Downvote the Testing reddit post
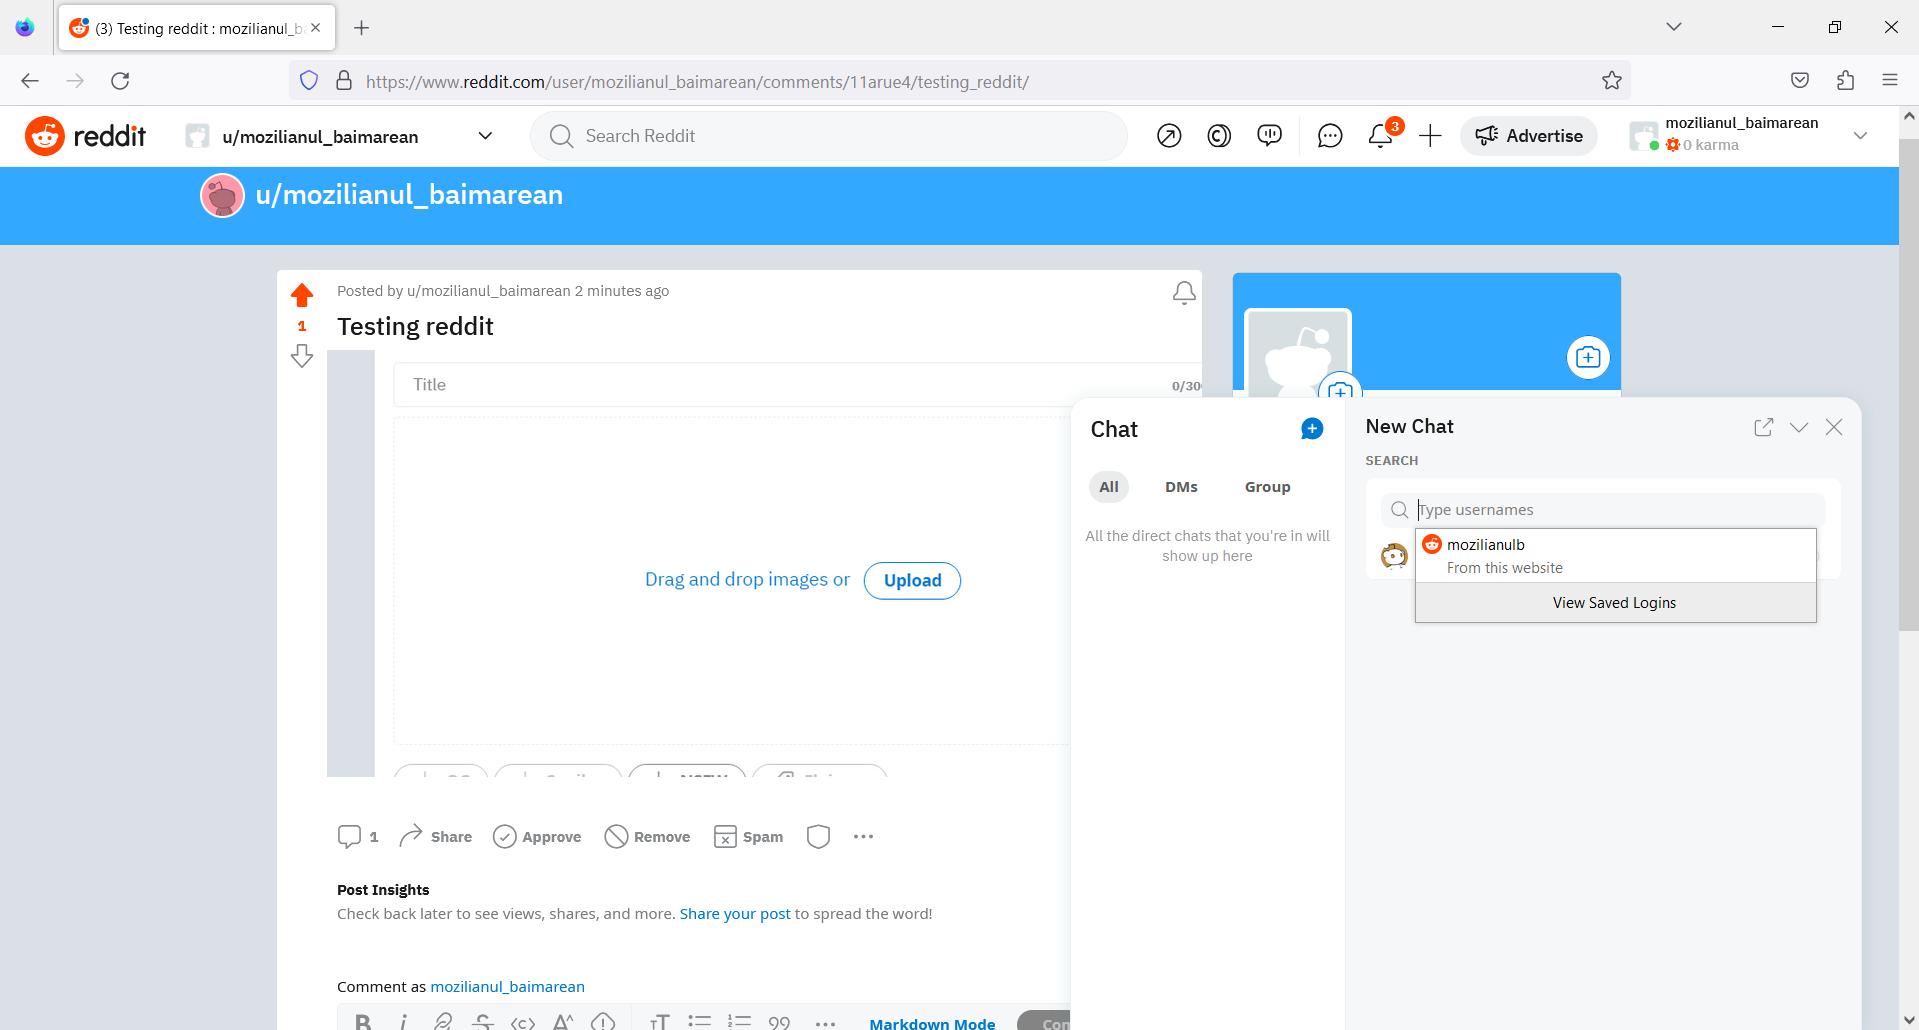Screen dimensions: 1919x1030 pos(301,355)
